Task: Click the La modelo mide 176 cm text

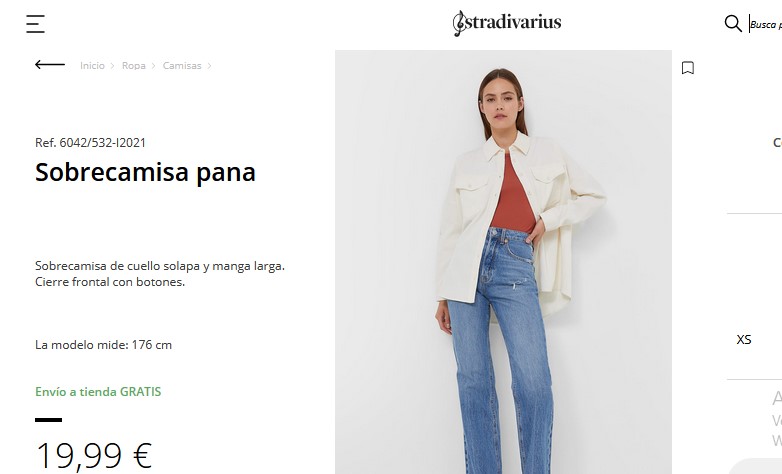Action: tap(103, 345)
